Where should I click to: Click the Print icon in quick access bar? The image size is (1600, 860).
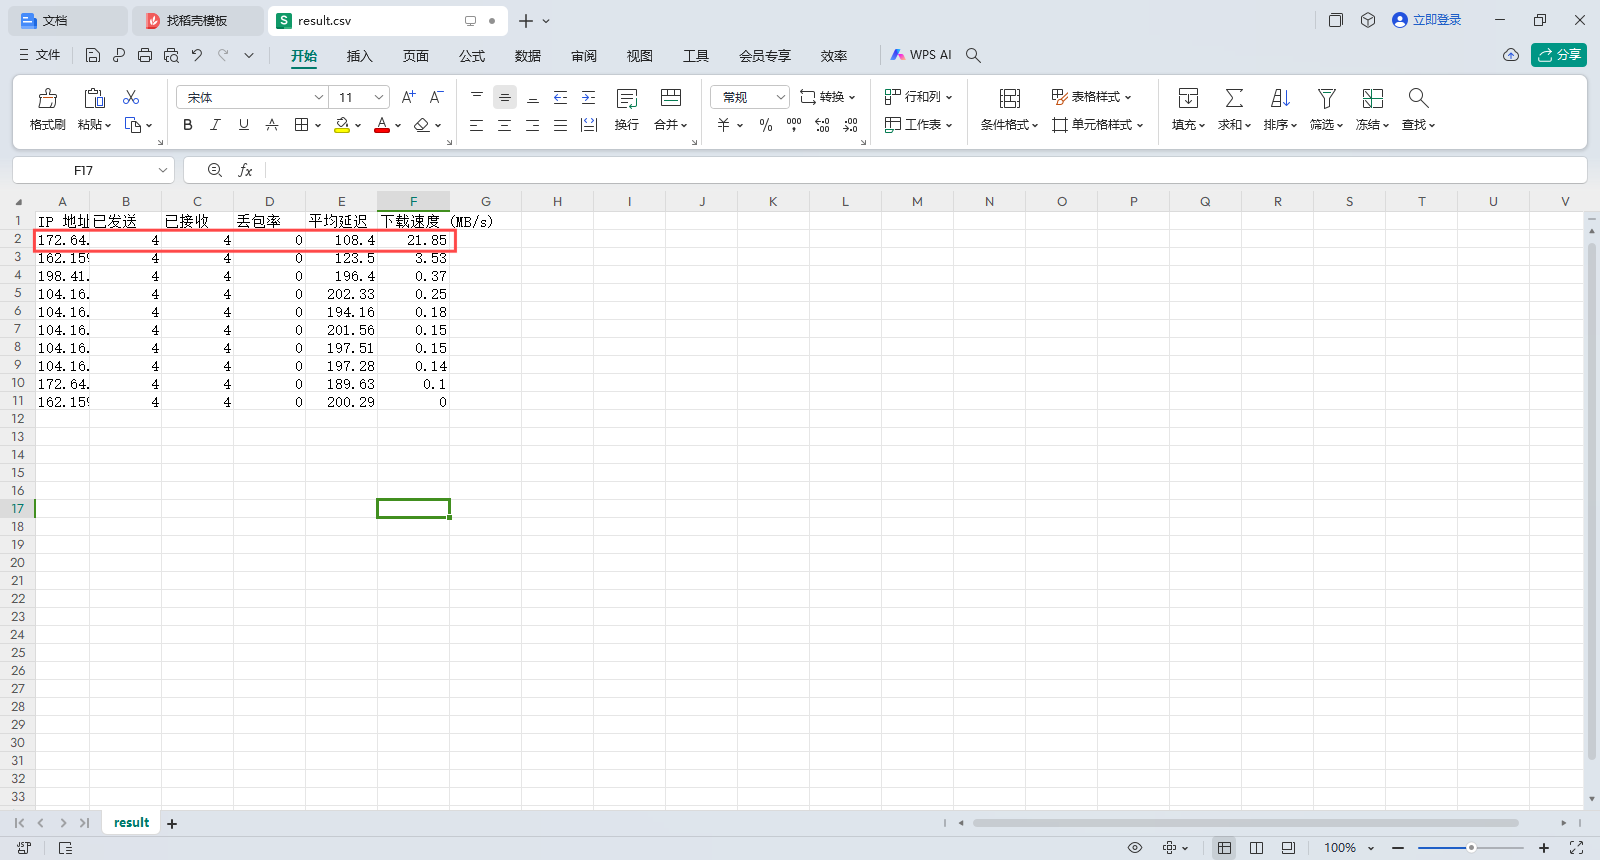145,55
